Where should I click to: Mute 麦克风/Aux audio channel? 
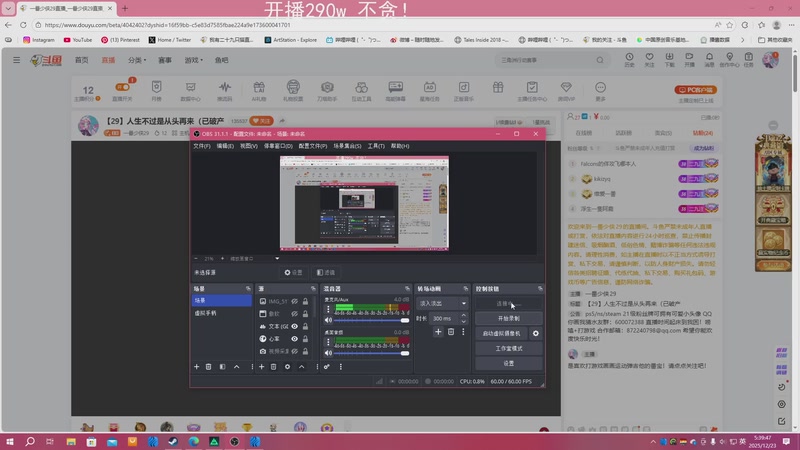point(328,320)
